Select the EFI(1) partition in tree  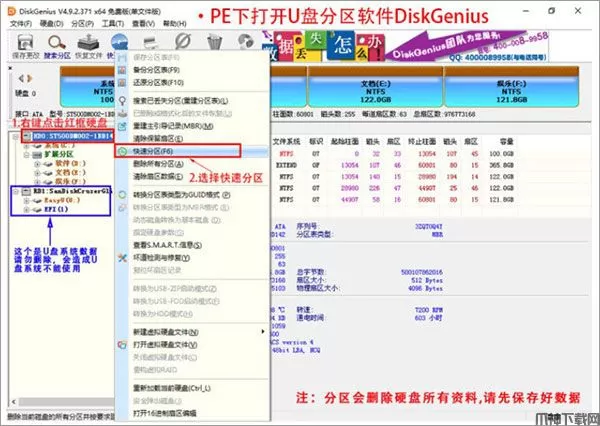[54, 212]
